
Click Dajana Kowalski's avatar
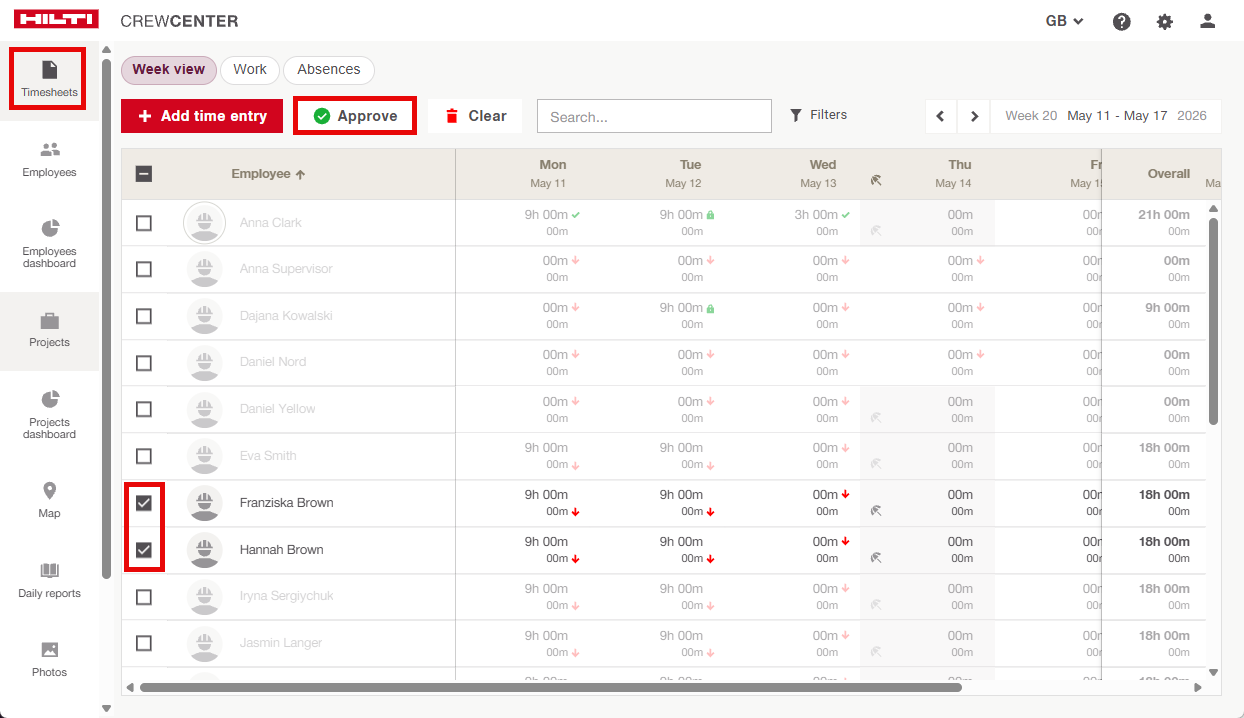pyautogui.click(x=205, y=316)
